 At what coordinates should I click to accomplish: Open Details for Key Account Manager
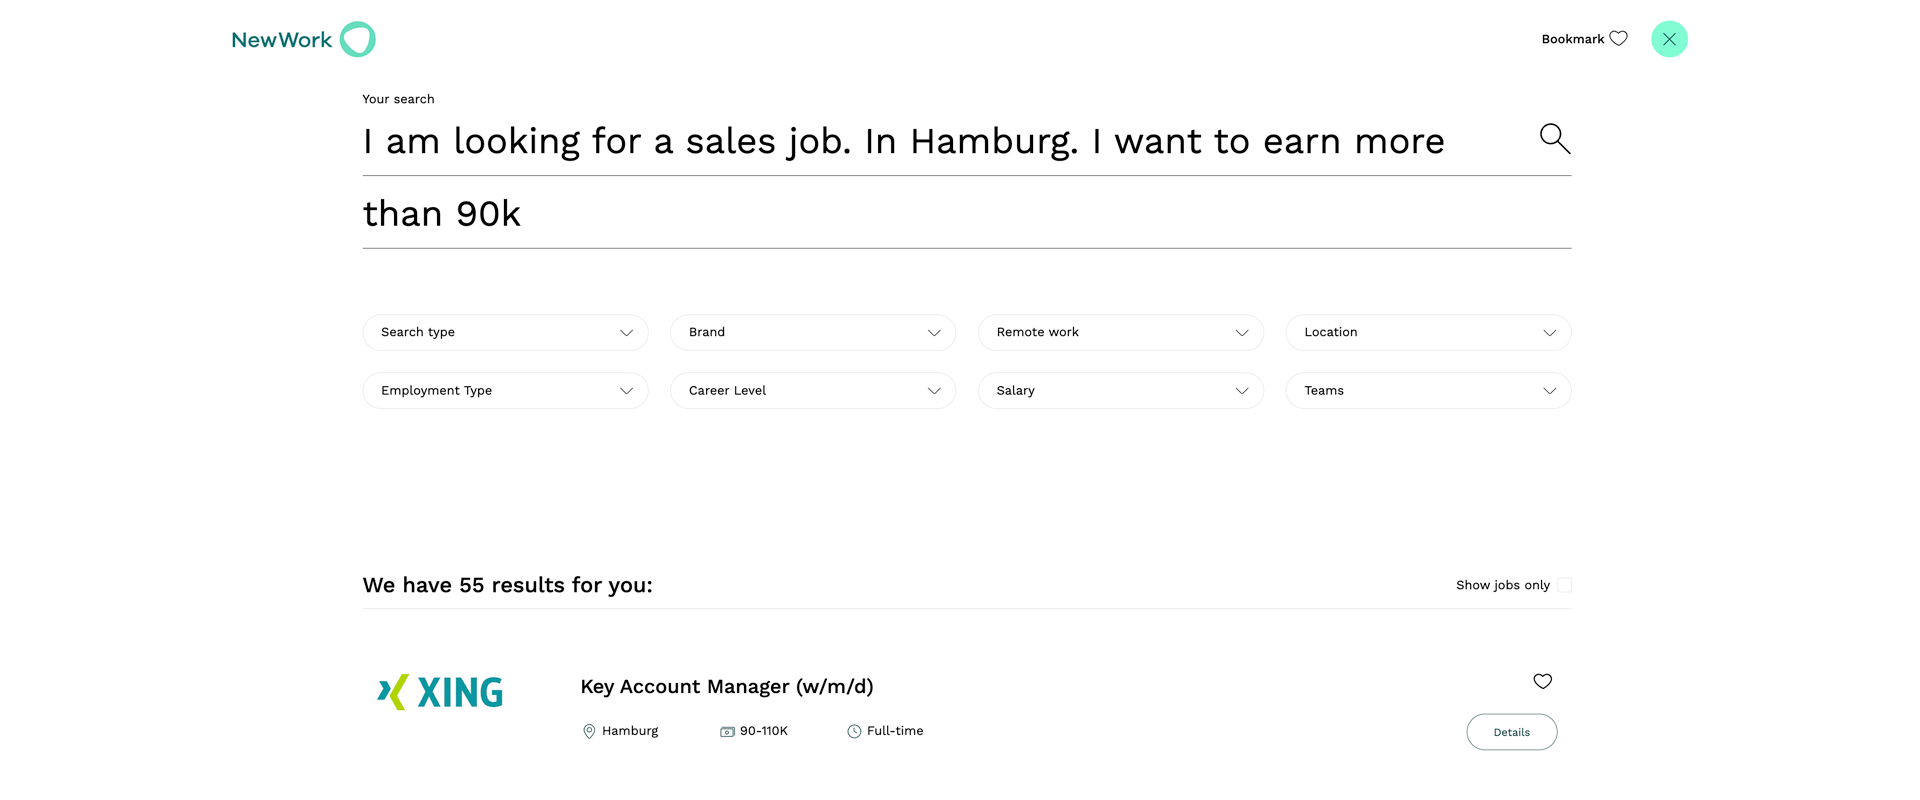click(1511, 732)
